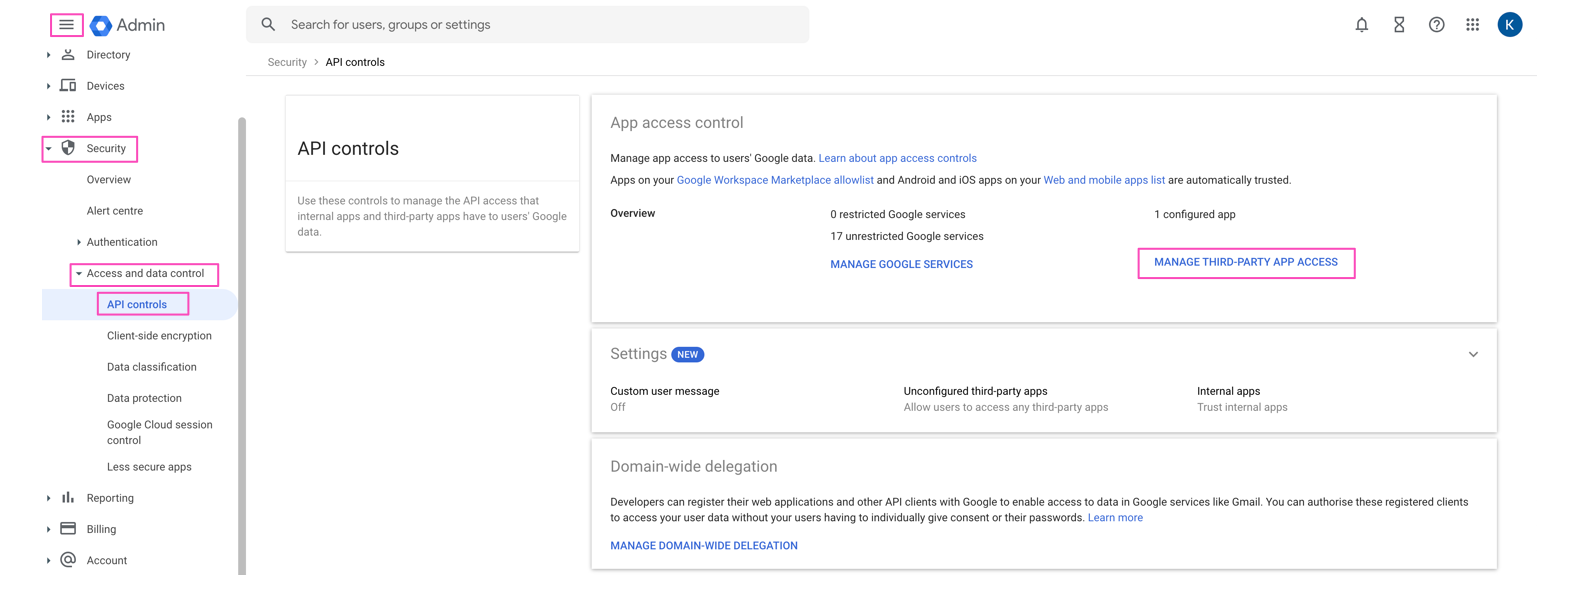Image resolution: width=1578 pixels, height=616 pixels.
Task: Select Client-side encryption in sidebar
Action: [159, 336]
